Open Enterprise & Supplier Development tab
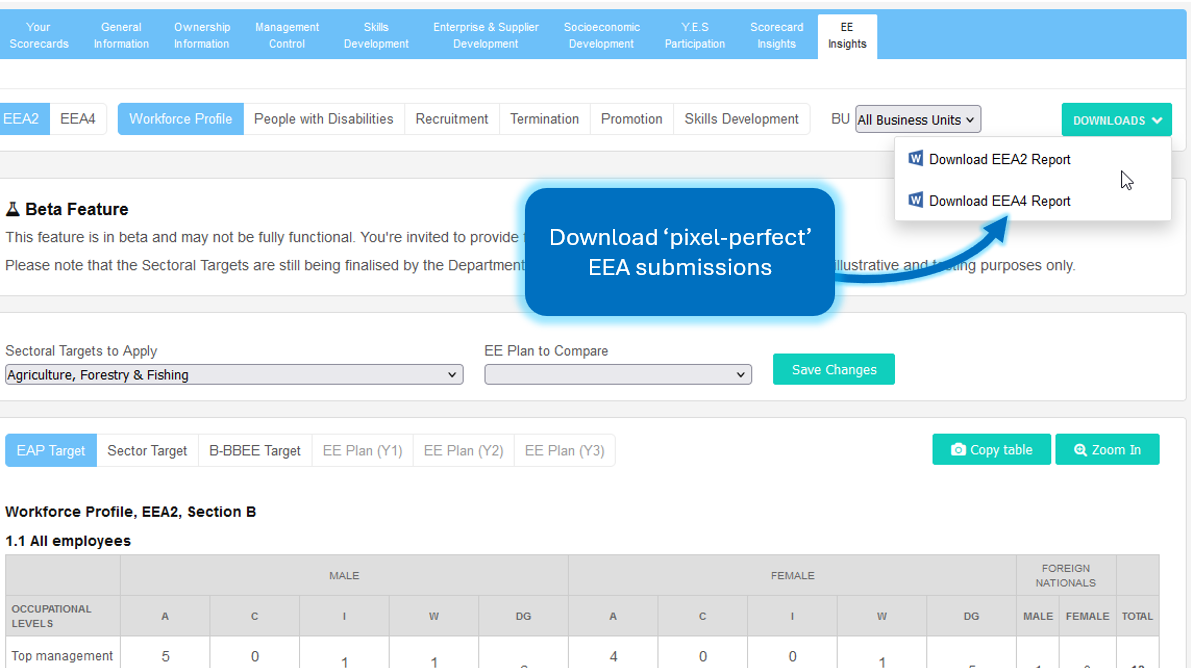This screenshot has height=668, width=1191. coord(486,36)
